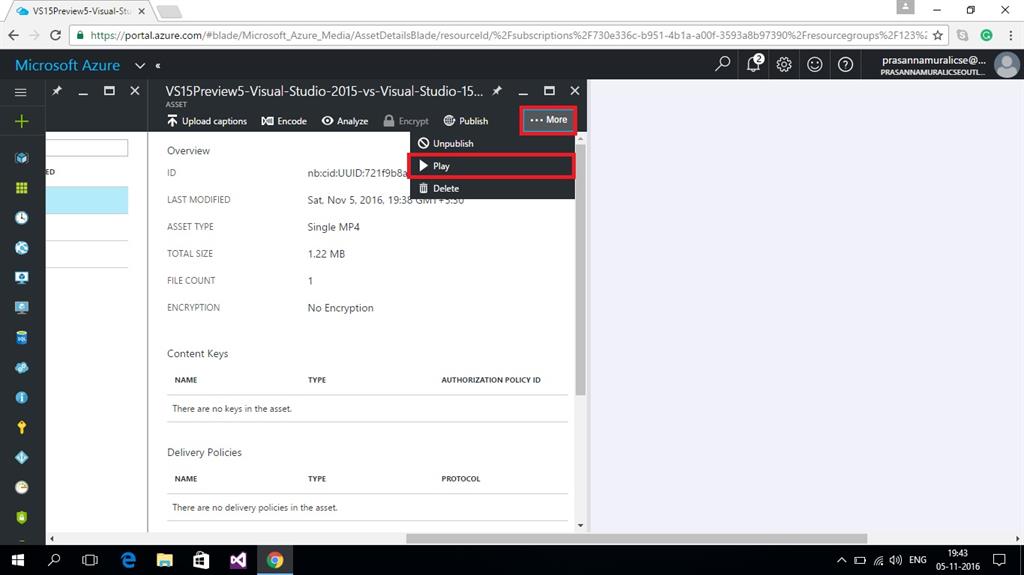The height and width of the screenshot is (575, 1024).
Task: Click PROTOCOL column header
Action: (460, 478)
